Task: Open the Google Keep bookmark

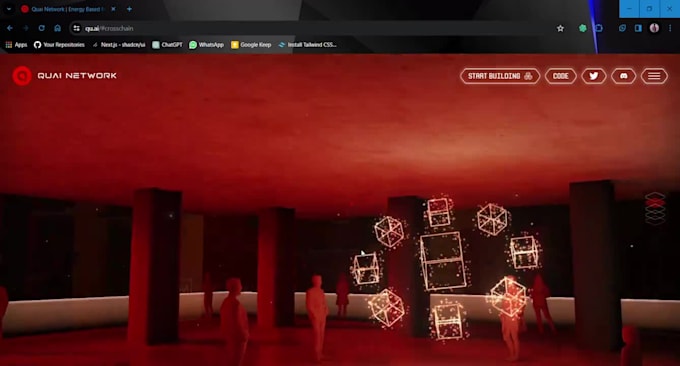Action: tap(251, 45)
